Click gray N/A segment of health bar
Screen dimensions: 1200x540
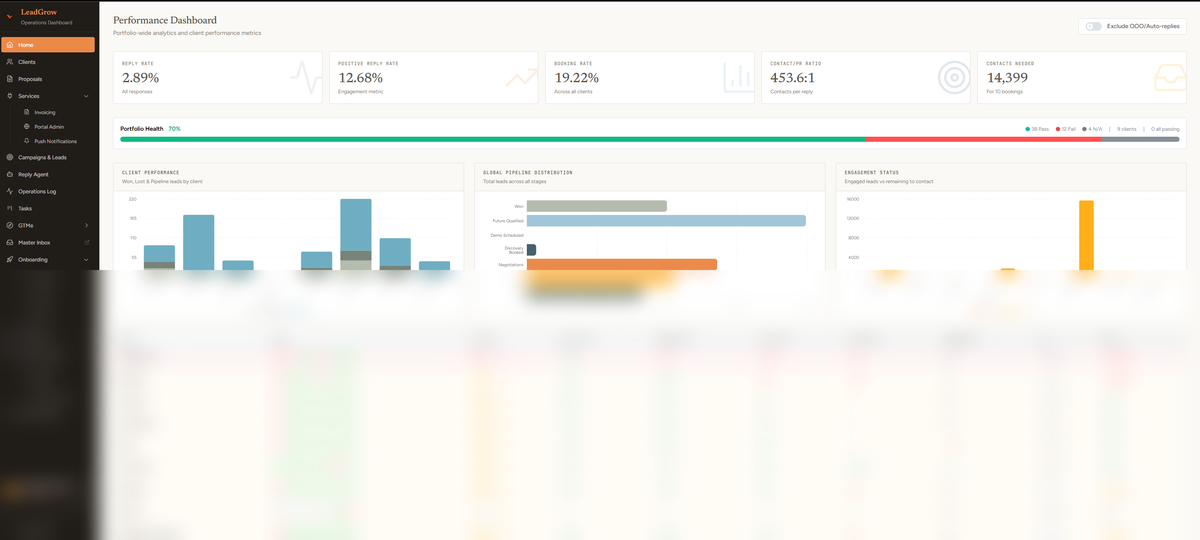coord(1140,139)
